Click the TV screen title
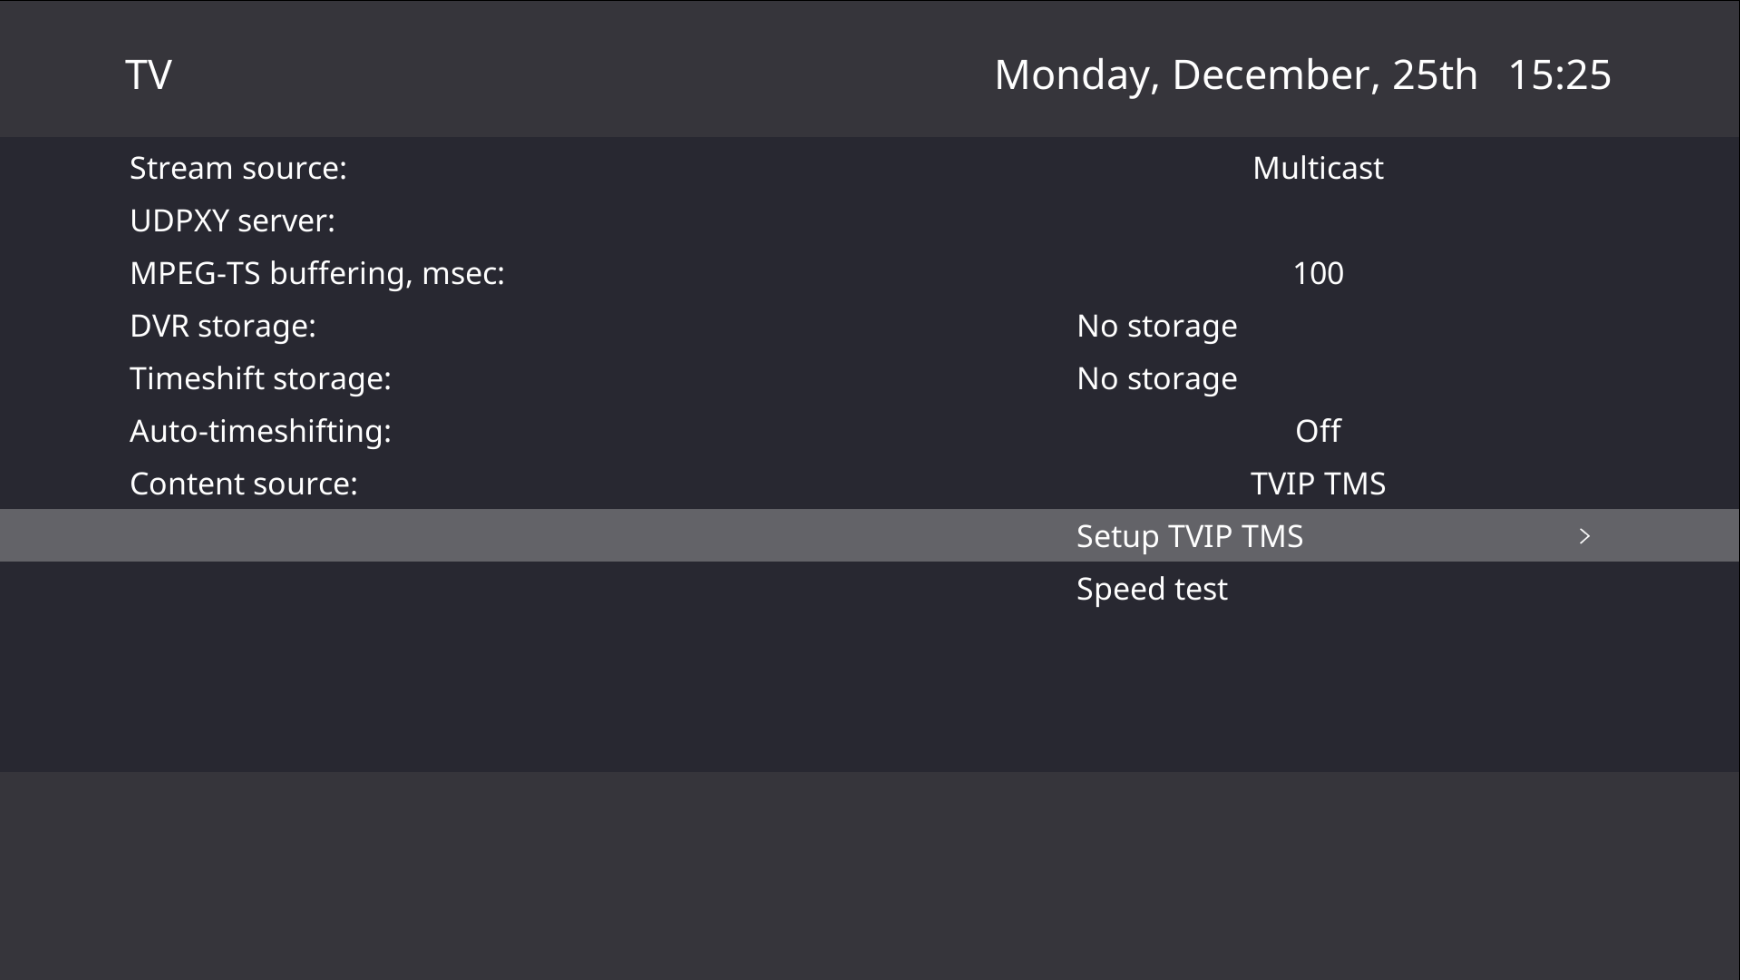 pyautogui.click(x=148, y=75)
